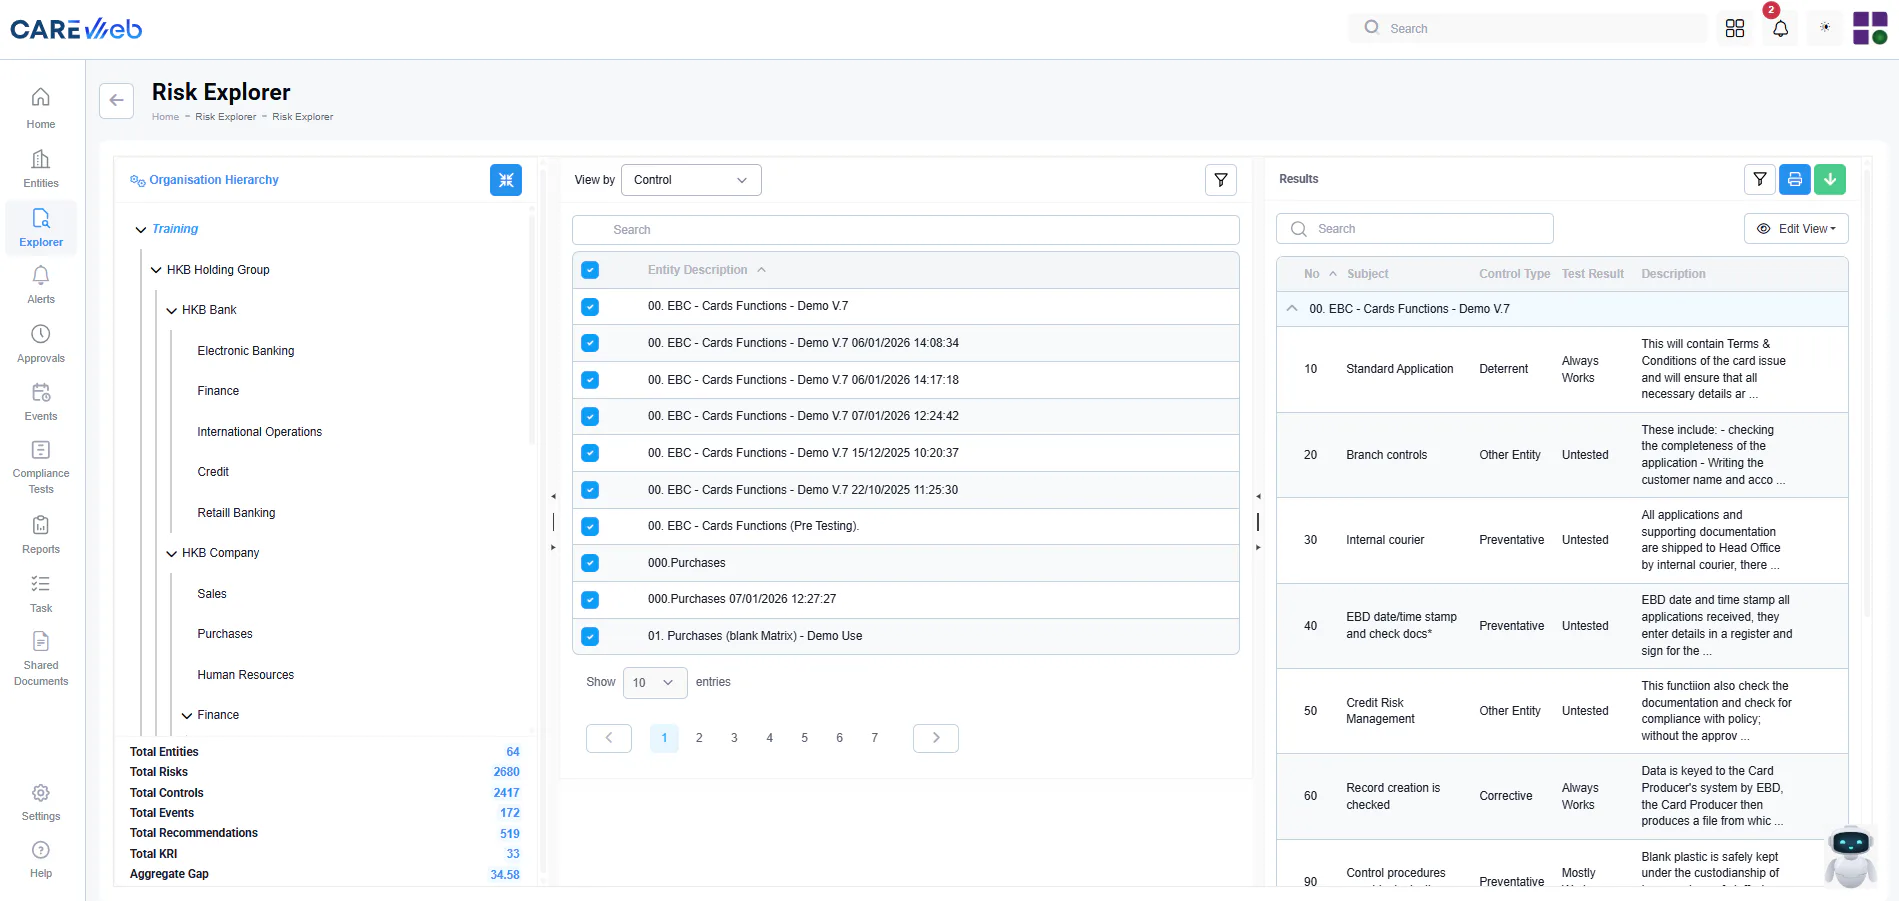Print results with the blue printer icon
This screenshot has height=901, width=1899.
[x=1795, y=179]
